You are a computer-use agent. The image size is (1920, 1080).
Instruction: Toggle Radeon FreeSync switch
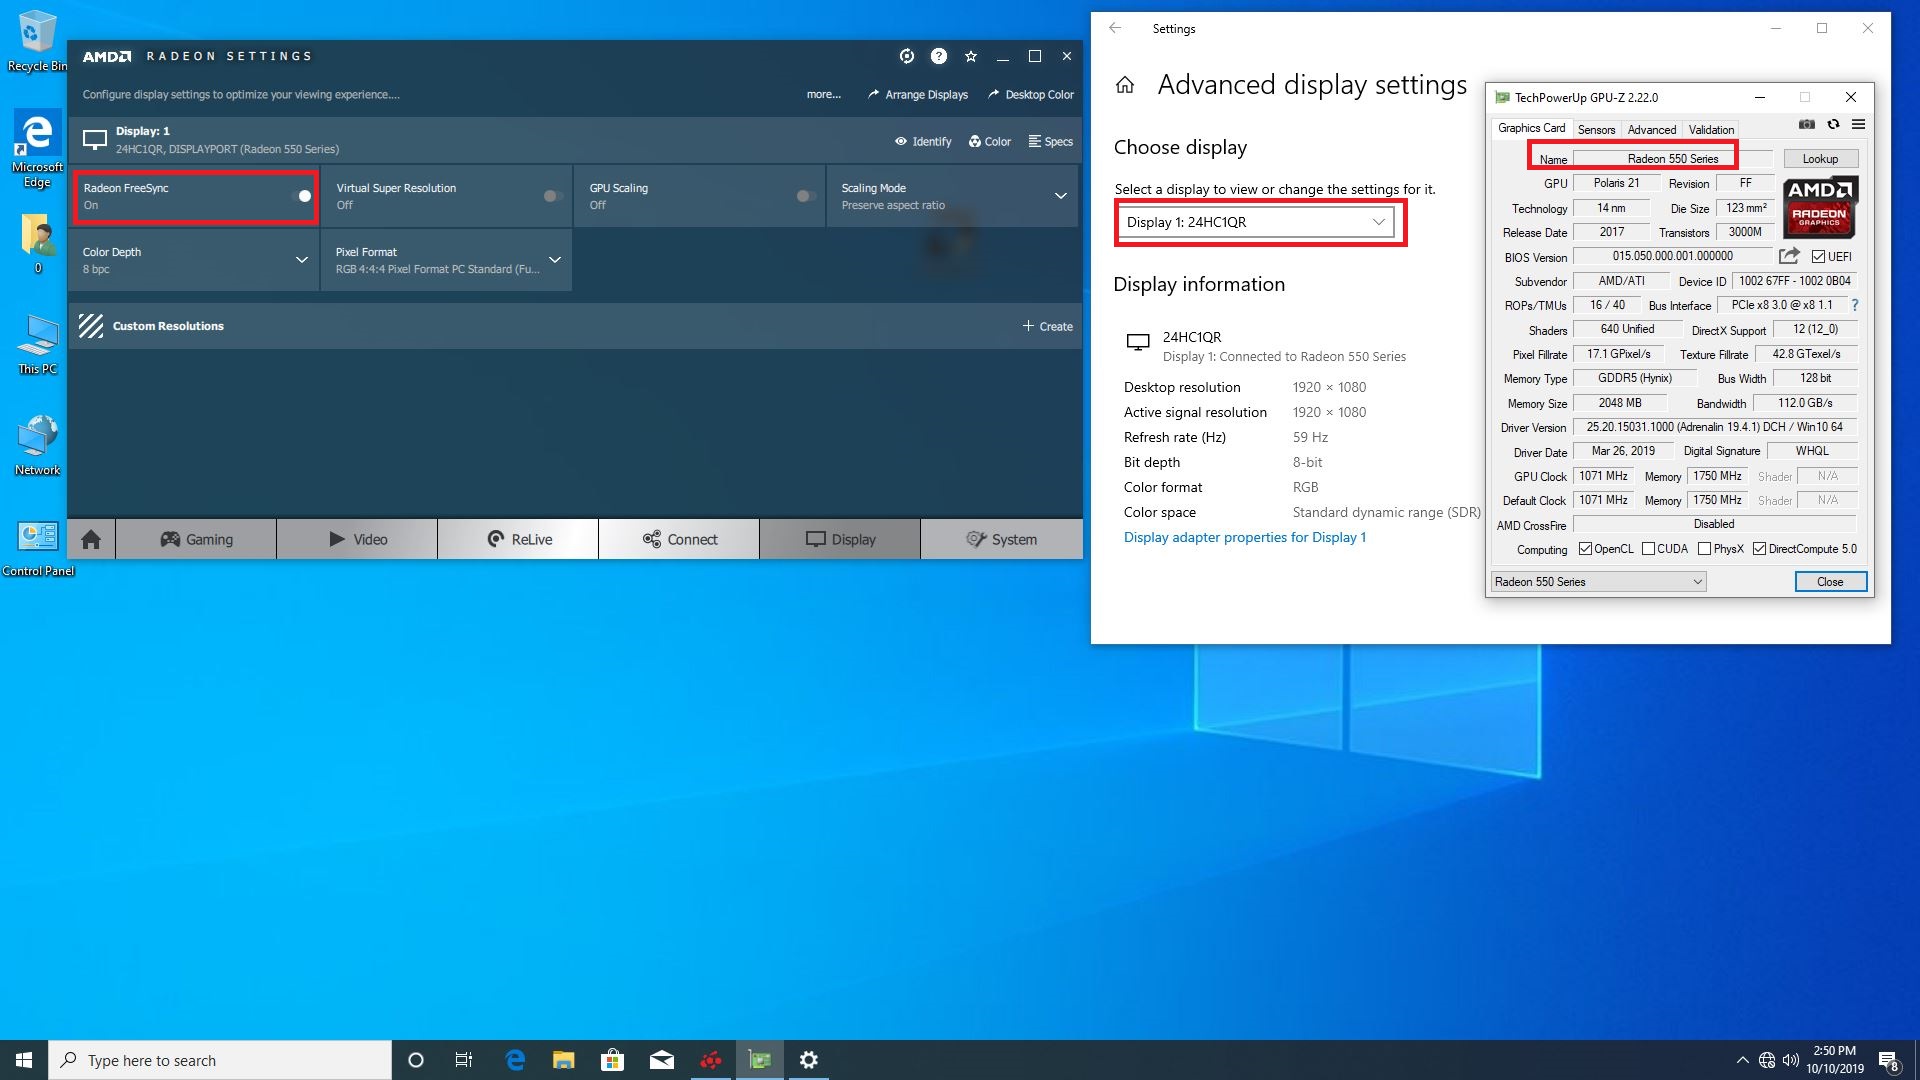pyautogui.click(x=302, y=196)
